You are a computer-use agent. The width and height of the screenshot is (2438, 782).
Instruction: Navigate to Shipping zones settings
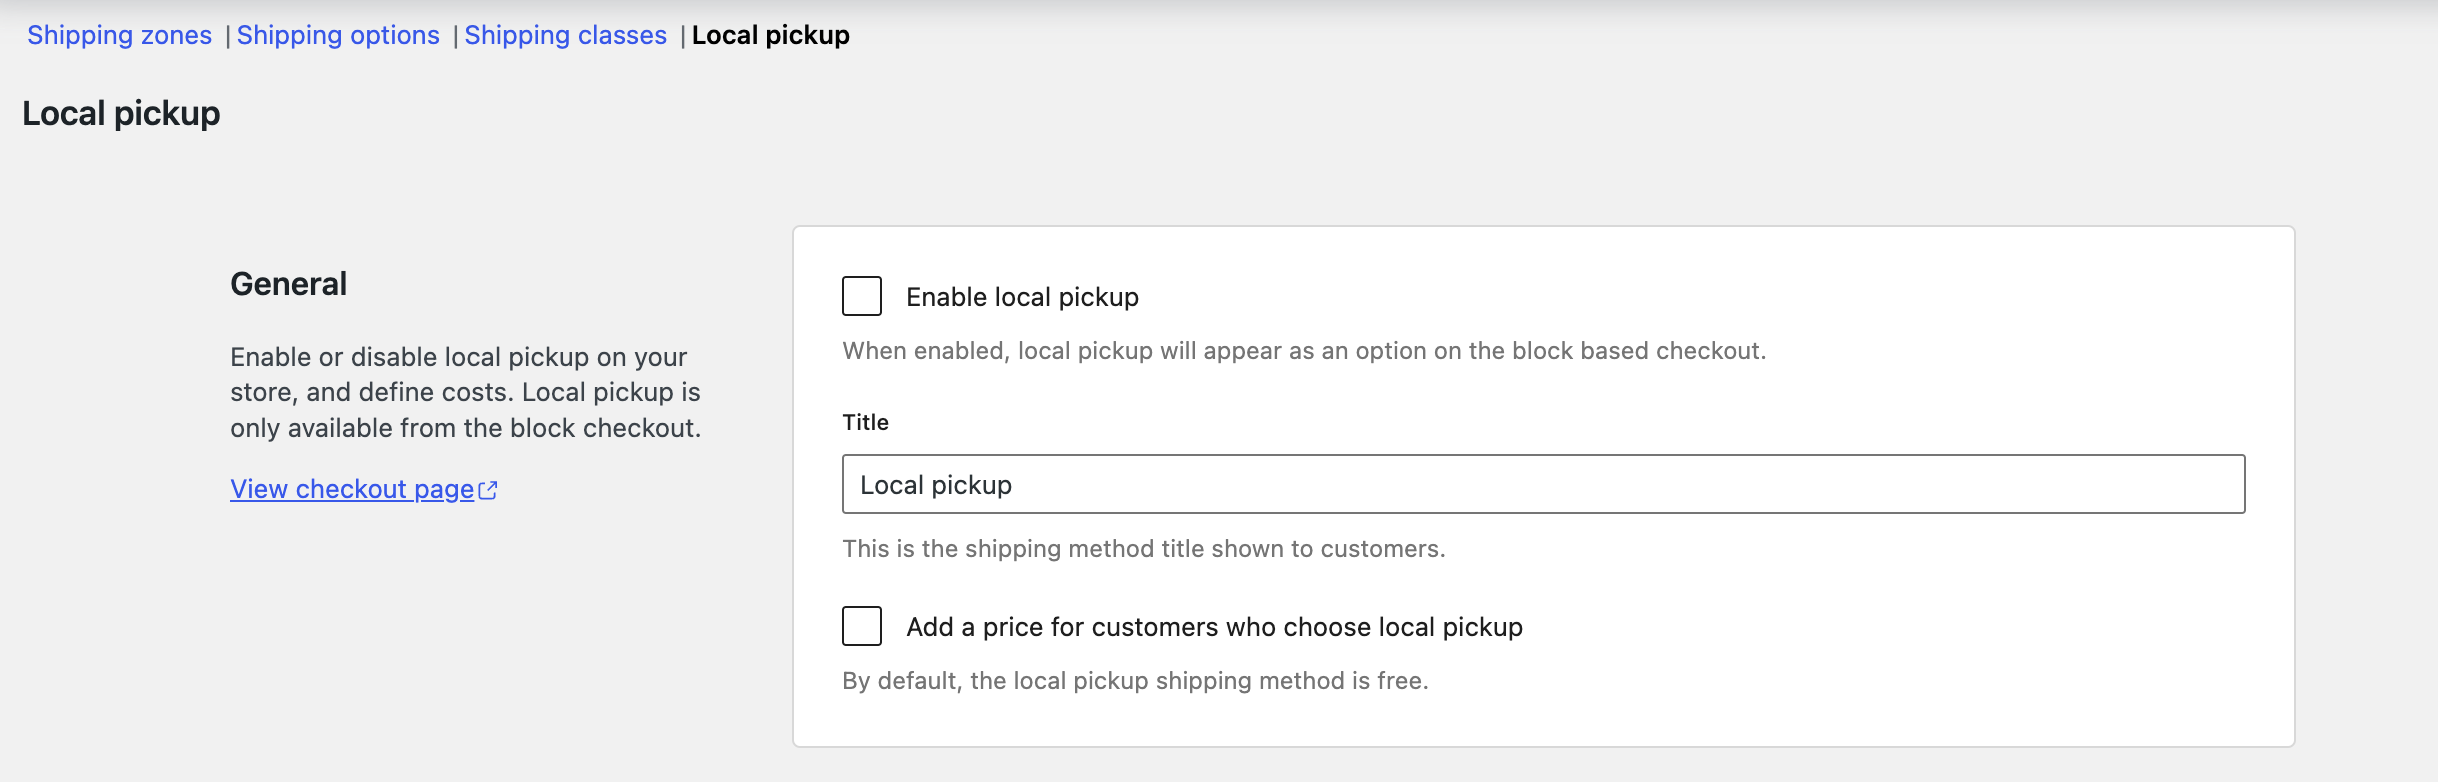pos(120,34)
